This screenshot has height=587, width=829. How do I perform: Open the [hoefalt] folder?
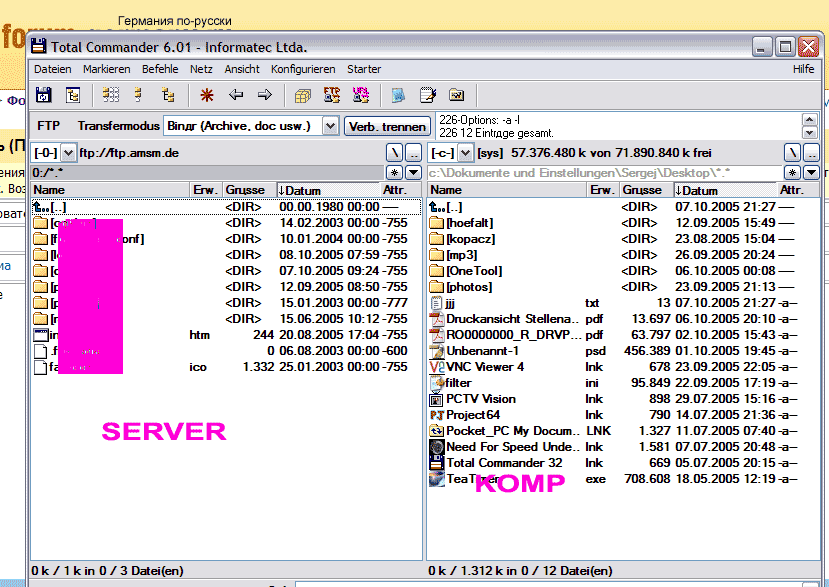pos(613,223)
